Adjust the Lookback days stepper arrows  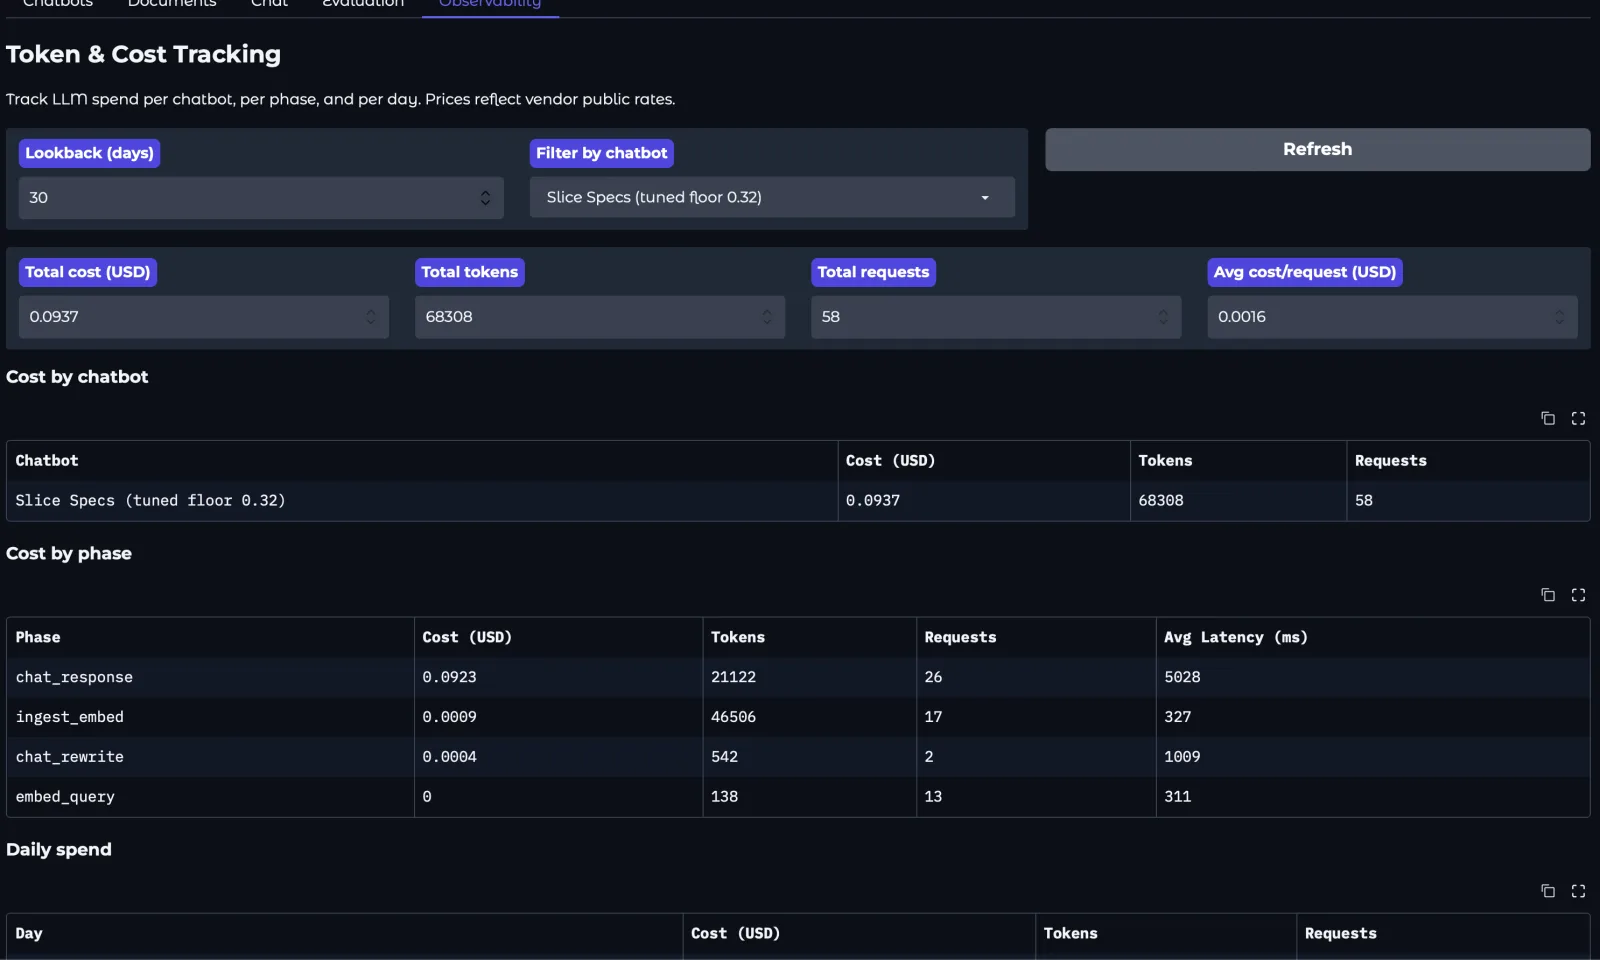pos(485,198)
